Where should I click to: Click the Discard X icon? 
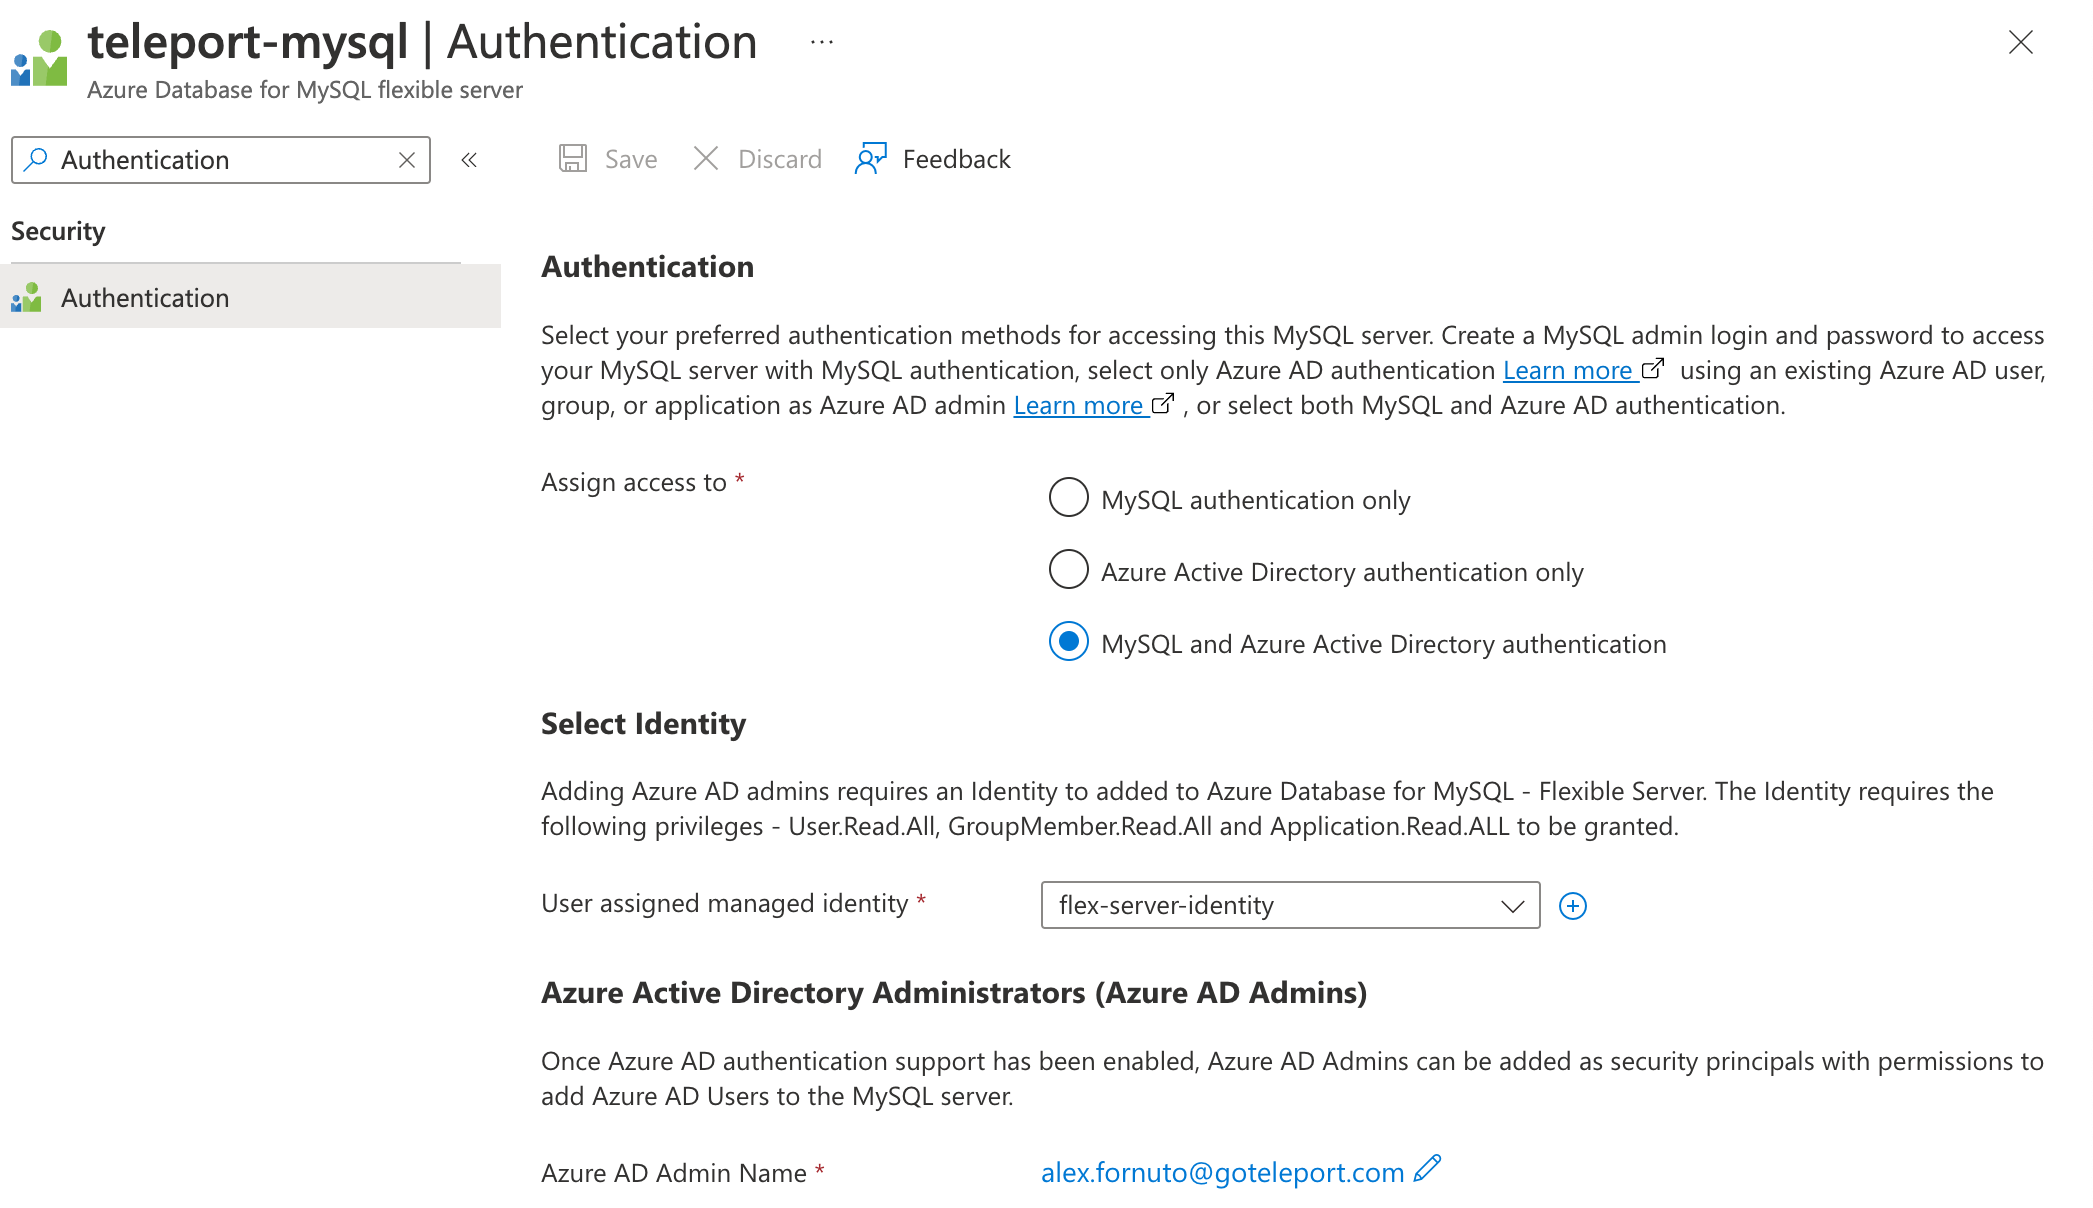[x=706, y=159]
